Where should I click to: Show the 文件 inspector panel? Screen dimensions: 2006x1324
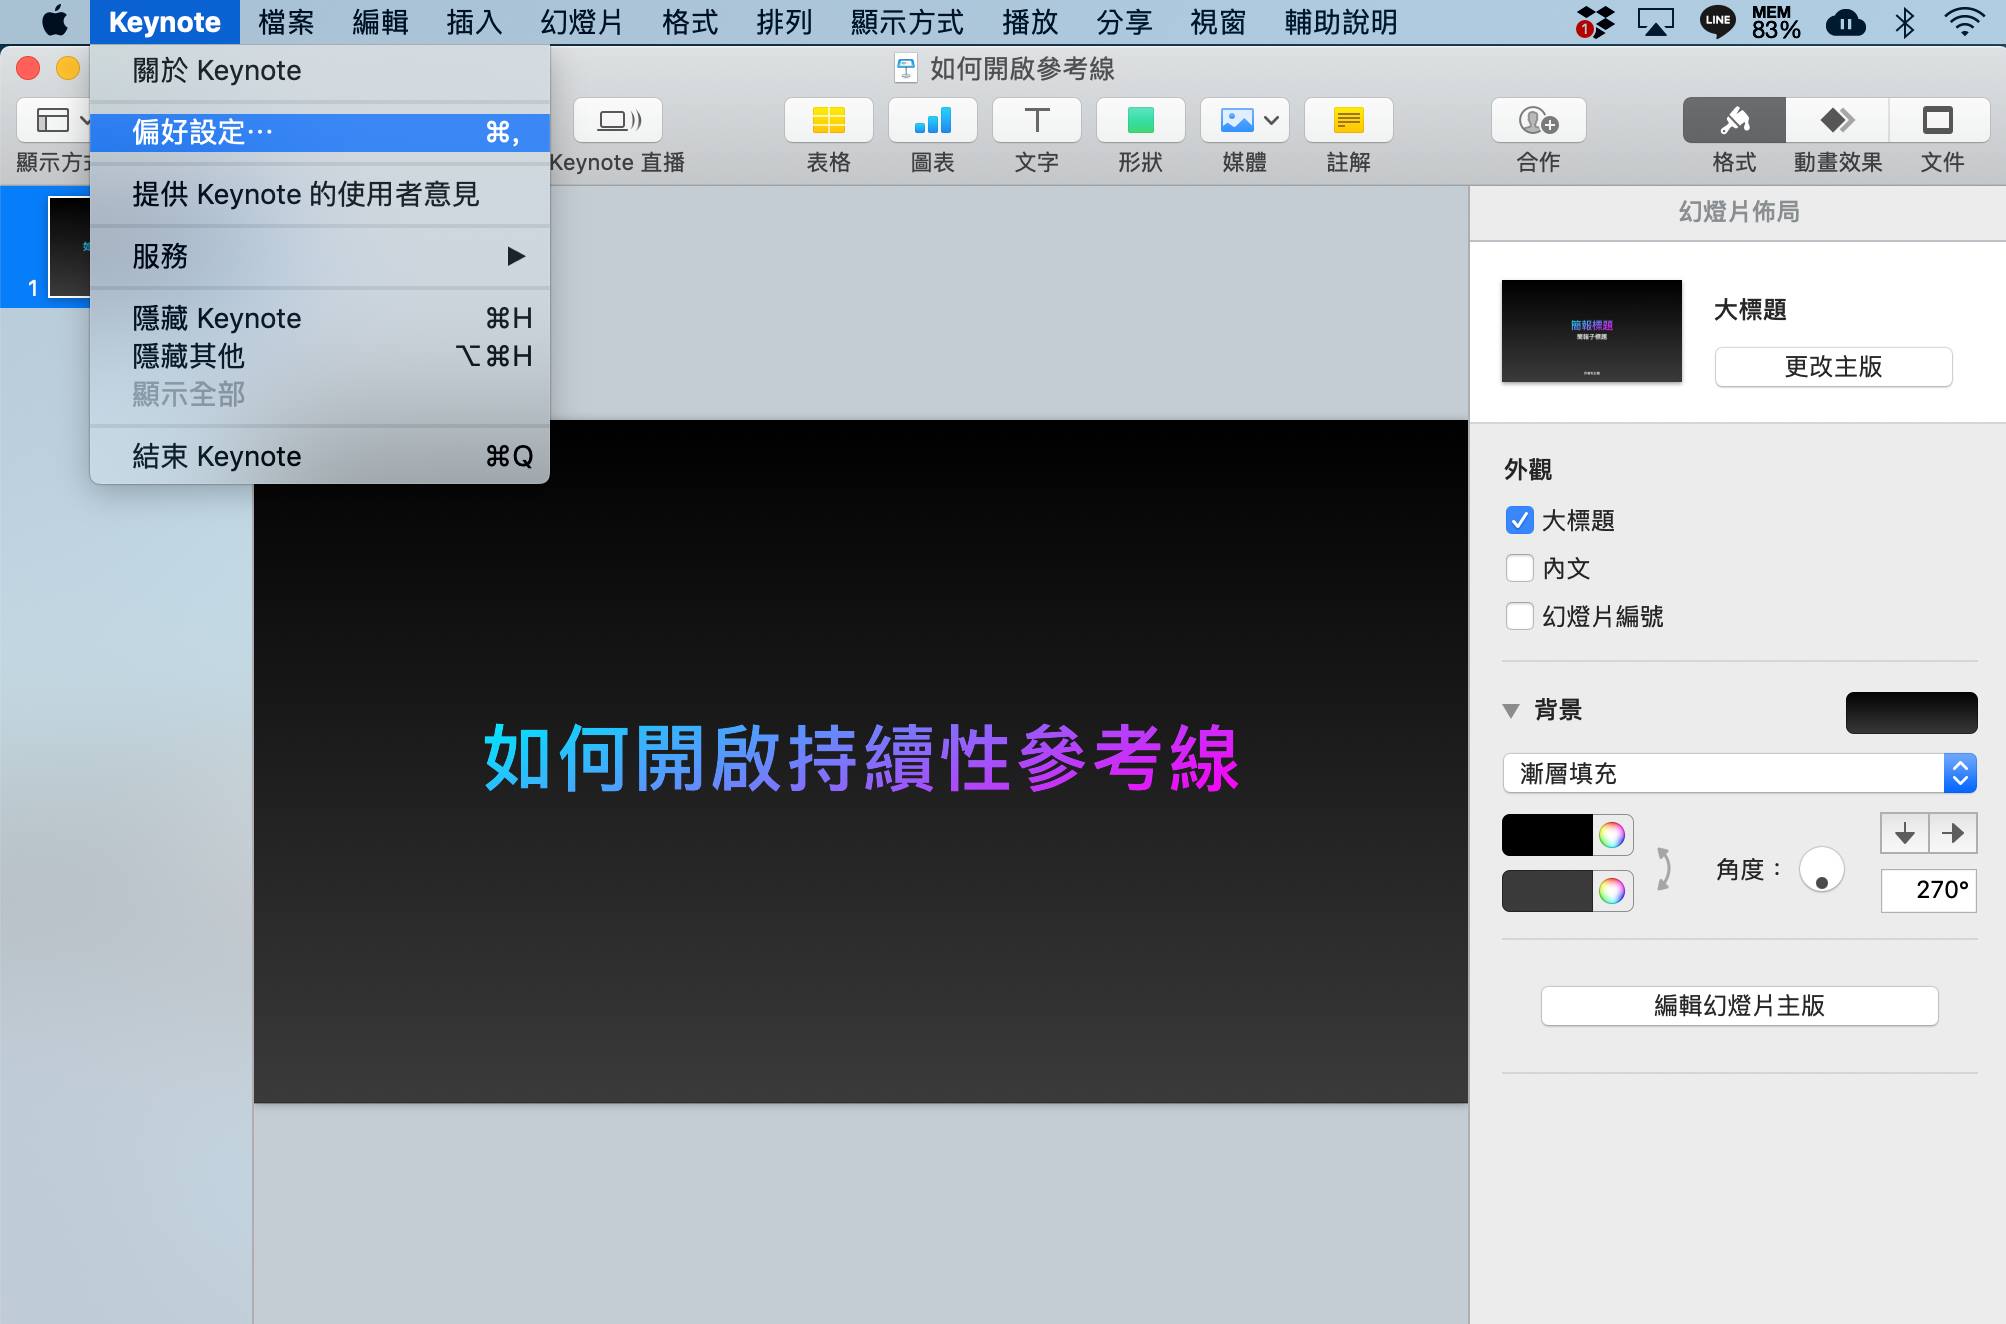click(1939, 121)
